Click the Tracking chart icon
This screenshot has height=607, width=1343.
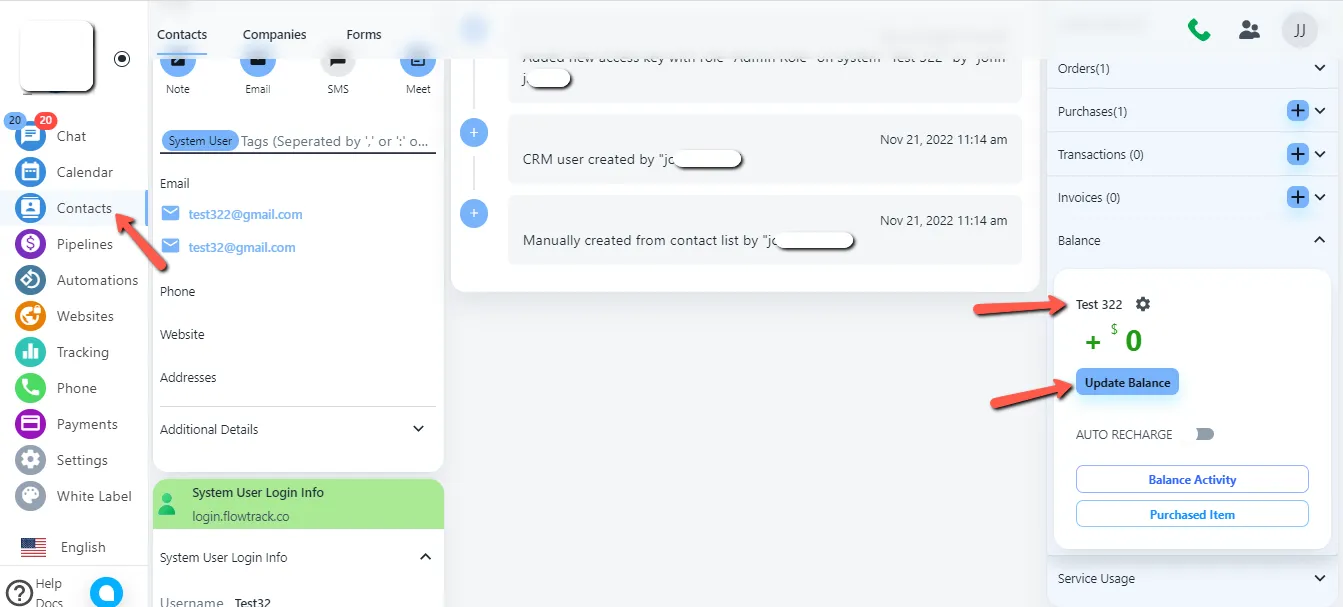[31, 352]
